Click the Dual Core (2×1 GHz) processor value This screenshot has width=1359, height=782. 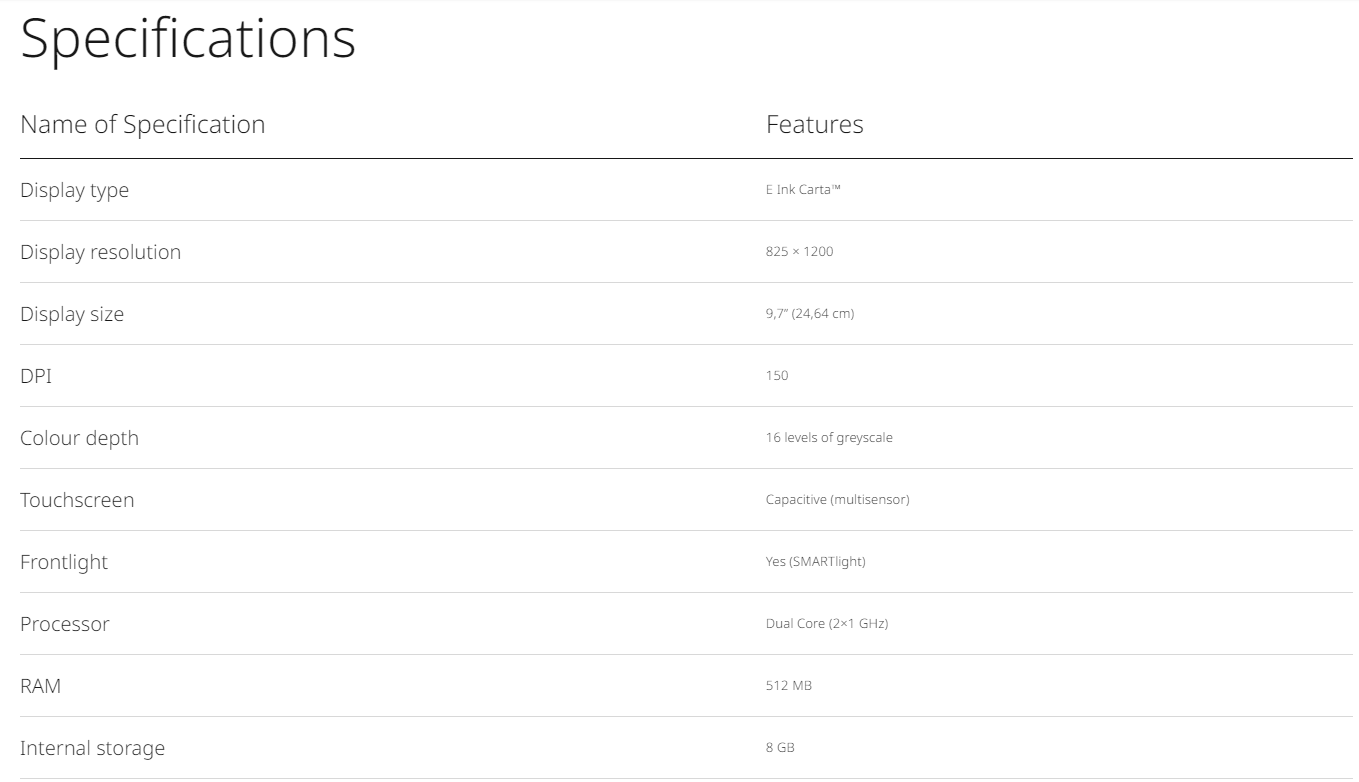tap(827, 624)
